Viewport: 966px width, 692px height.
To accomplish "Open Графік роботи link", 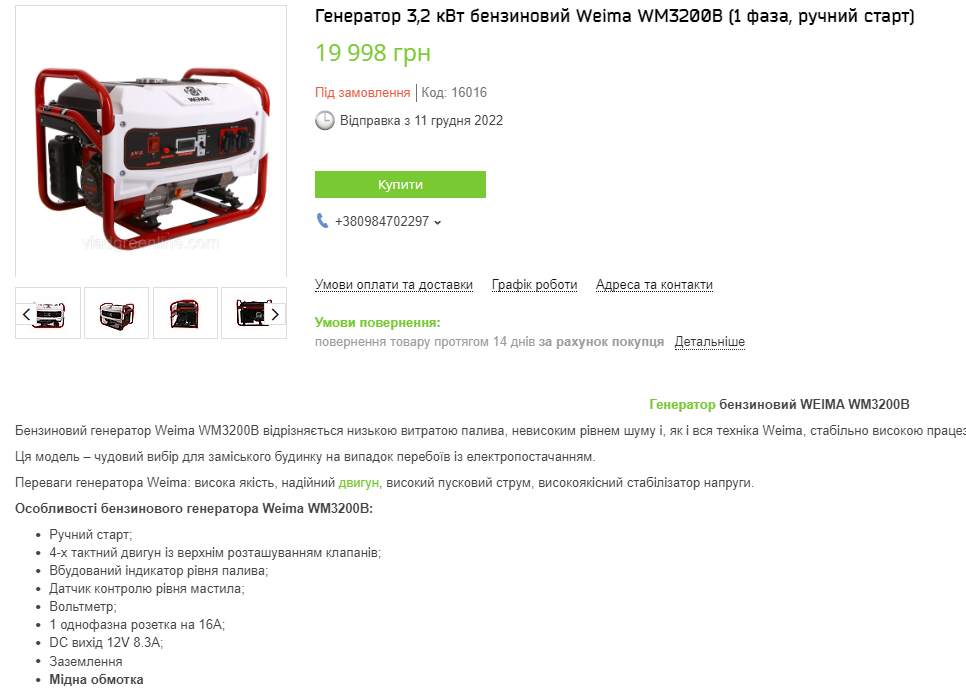I will (534, 285).
